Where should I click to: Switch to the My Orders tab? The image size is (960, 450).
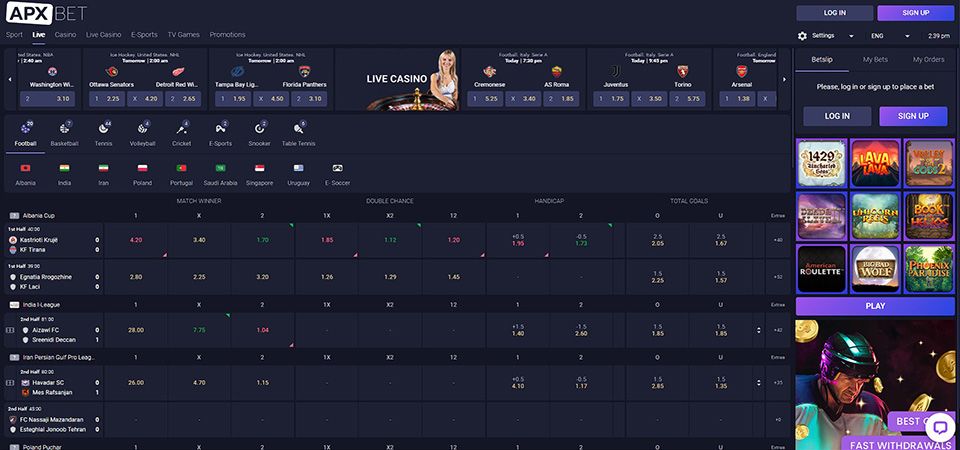[928, 59]
